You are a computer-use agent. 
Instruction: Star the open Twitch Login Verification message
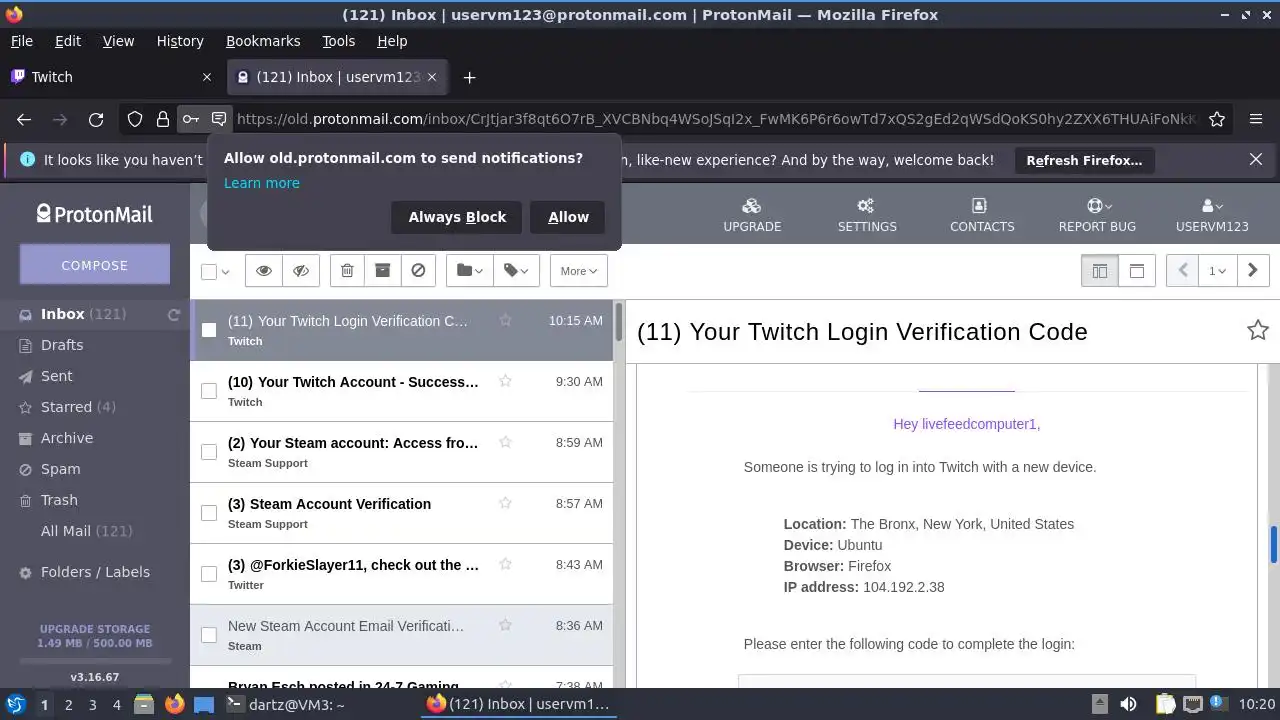point(1257,330)
